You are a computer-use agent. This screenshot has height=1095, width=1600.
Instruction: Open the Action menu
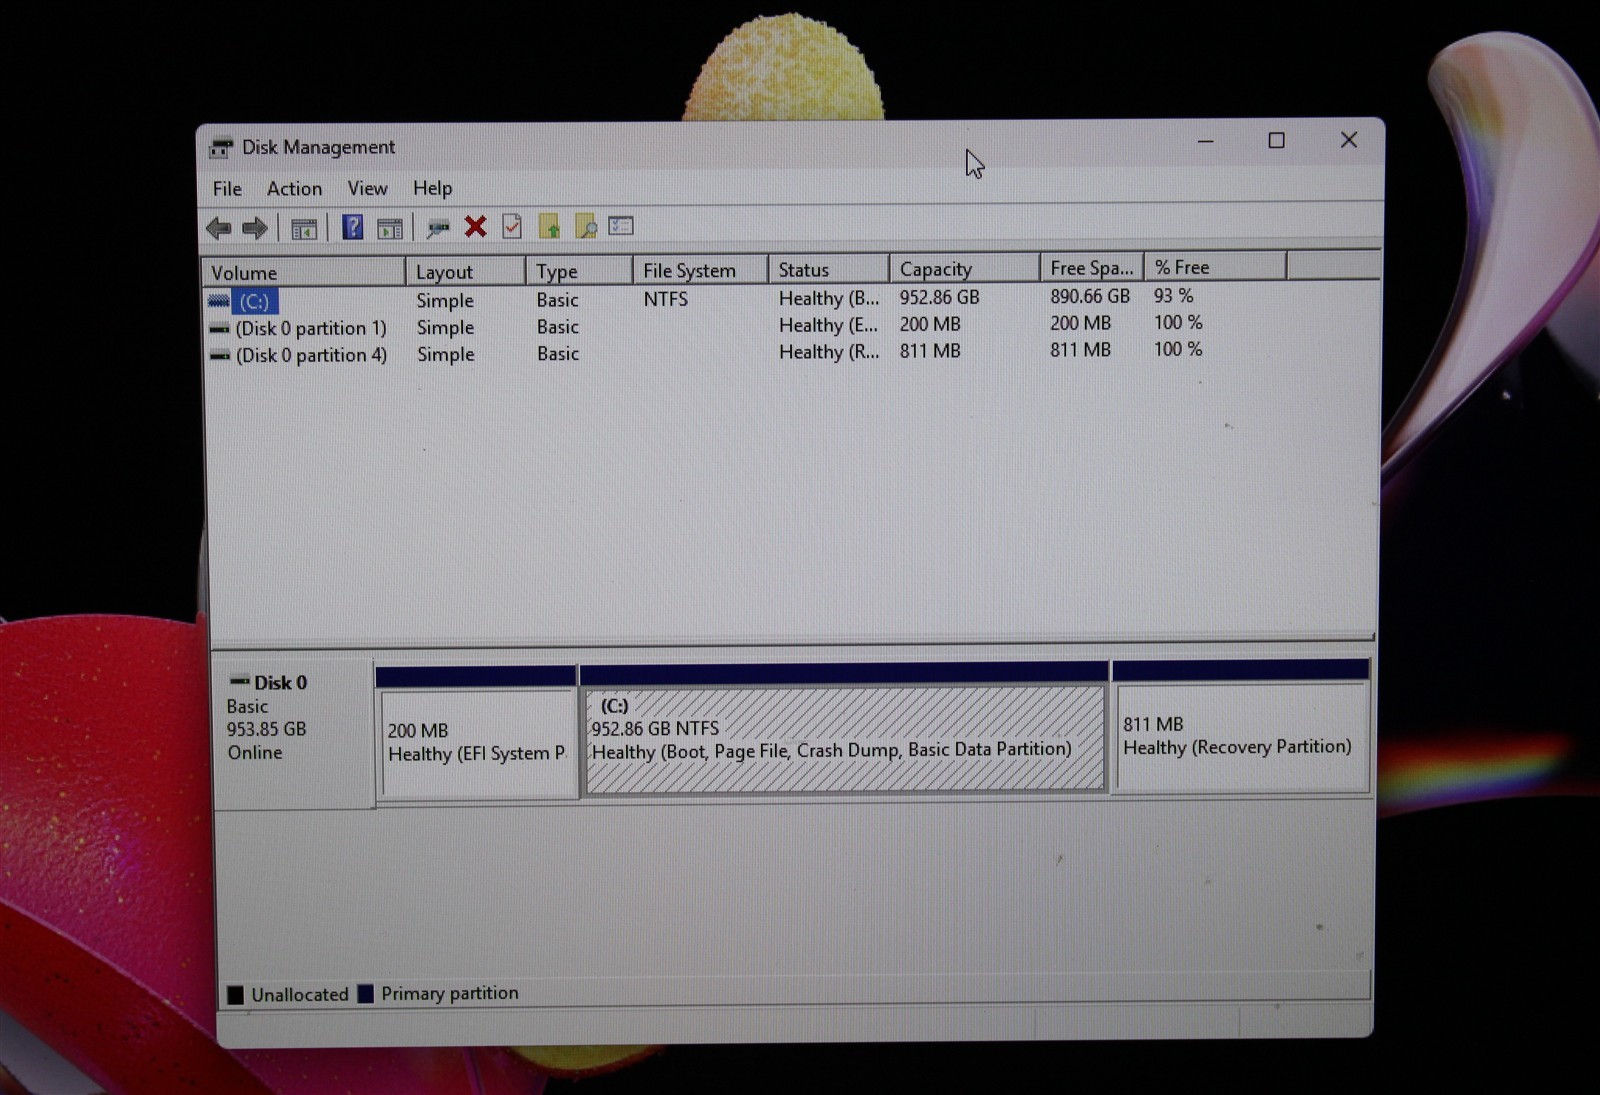coord(294,188)
